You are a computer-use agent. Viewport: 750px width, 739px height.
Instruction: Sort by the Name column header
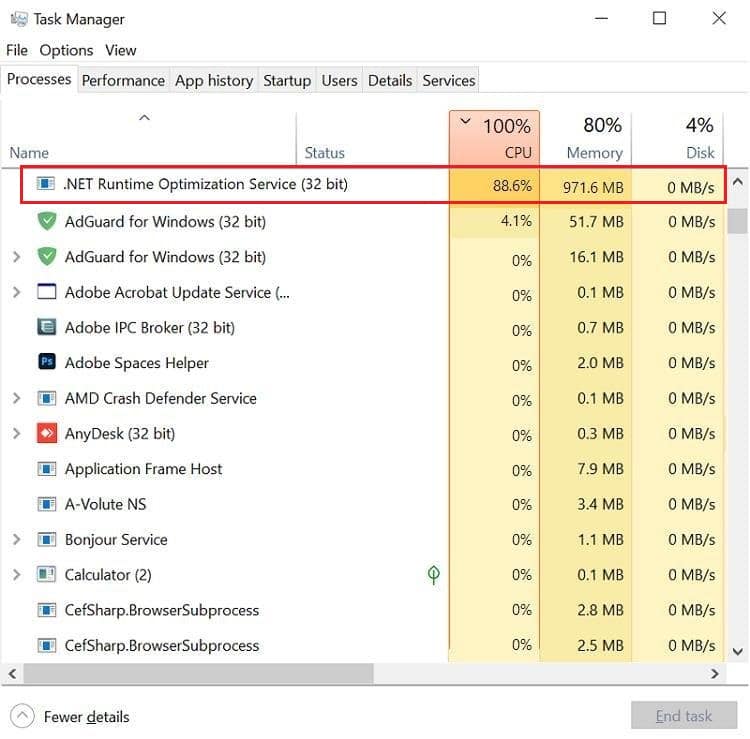coord(148,139)
